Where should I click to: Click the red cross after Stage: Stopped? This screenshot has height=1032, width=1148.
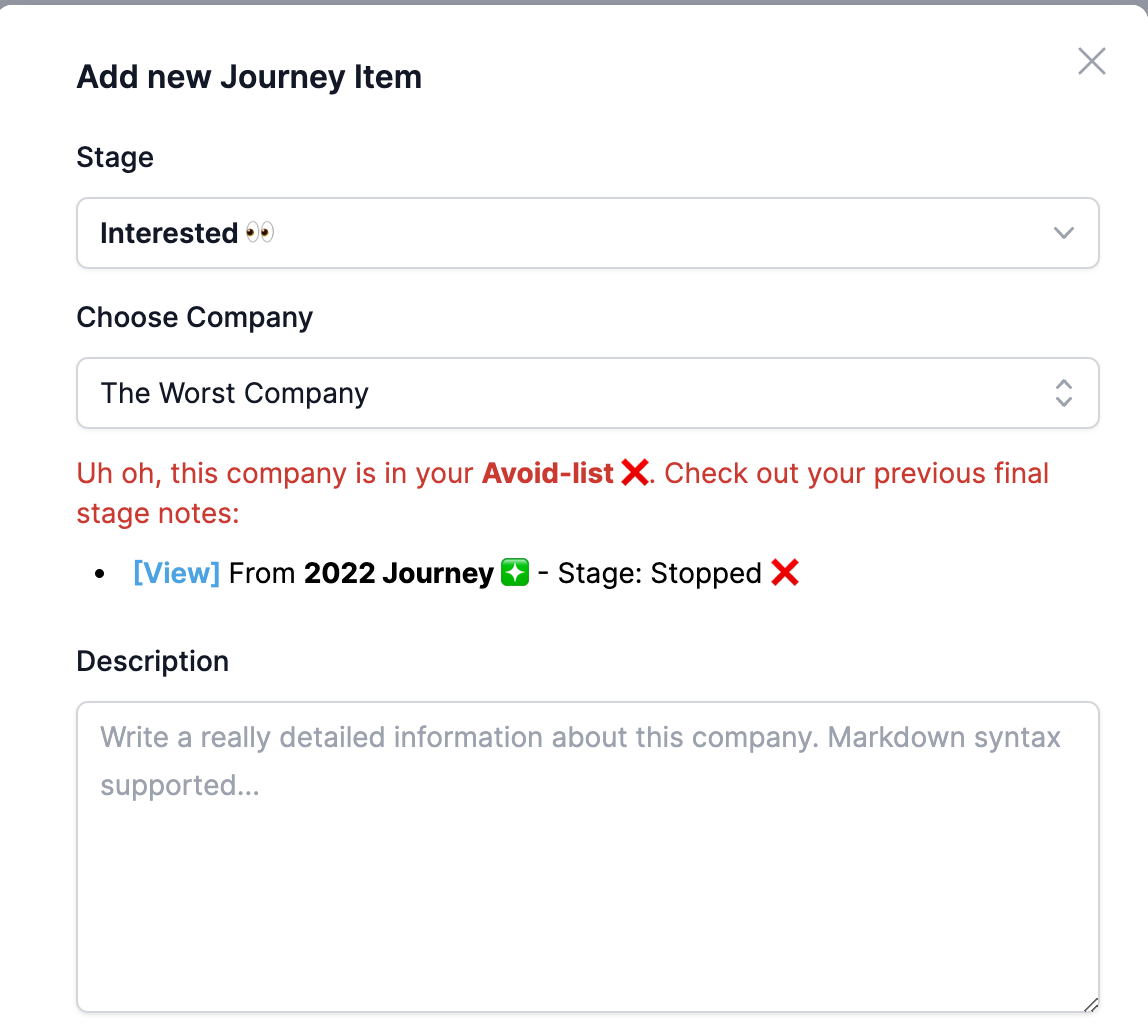(x=785, y=572)
